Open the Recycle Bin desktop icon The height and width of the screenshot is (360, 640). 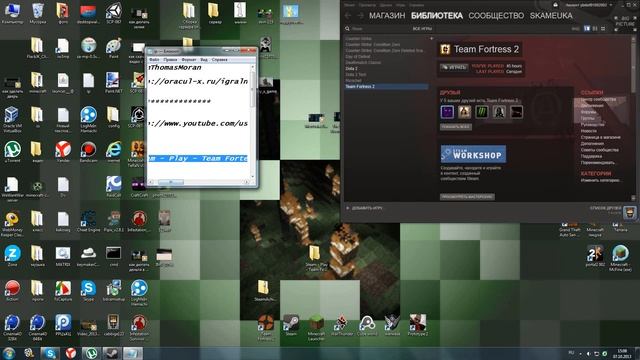point(38,13)
